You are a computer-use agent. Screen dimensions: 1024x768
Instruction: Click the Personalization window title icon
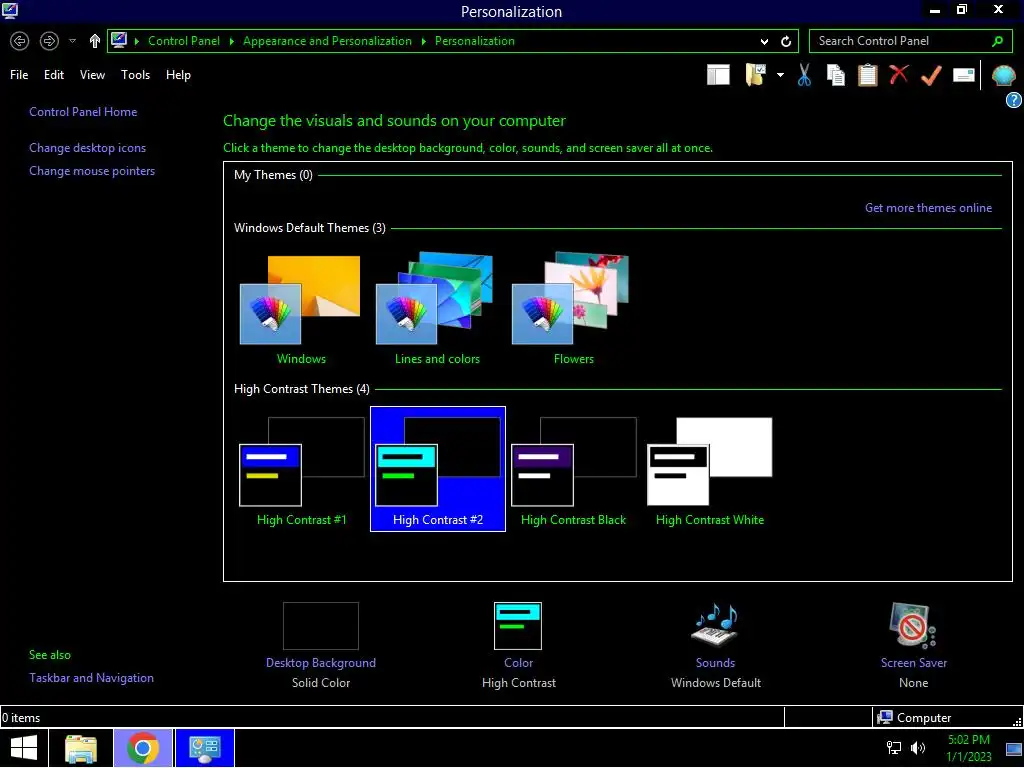coord(10,10)
